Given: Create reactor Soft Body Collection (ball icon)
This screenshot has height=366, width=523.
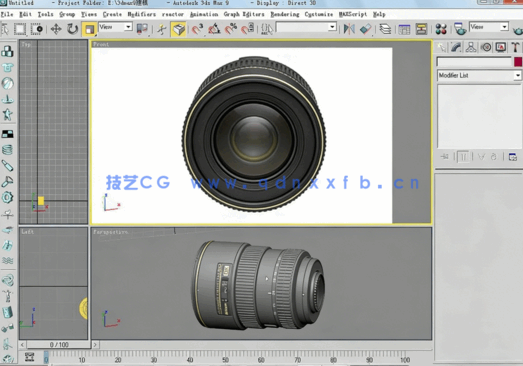Looking at the screenshot, I should 7,83.
